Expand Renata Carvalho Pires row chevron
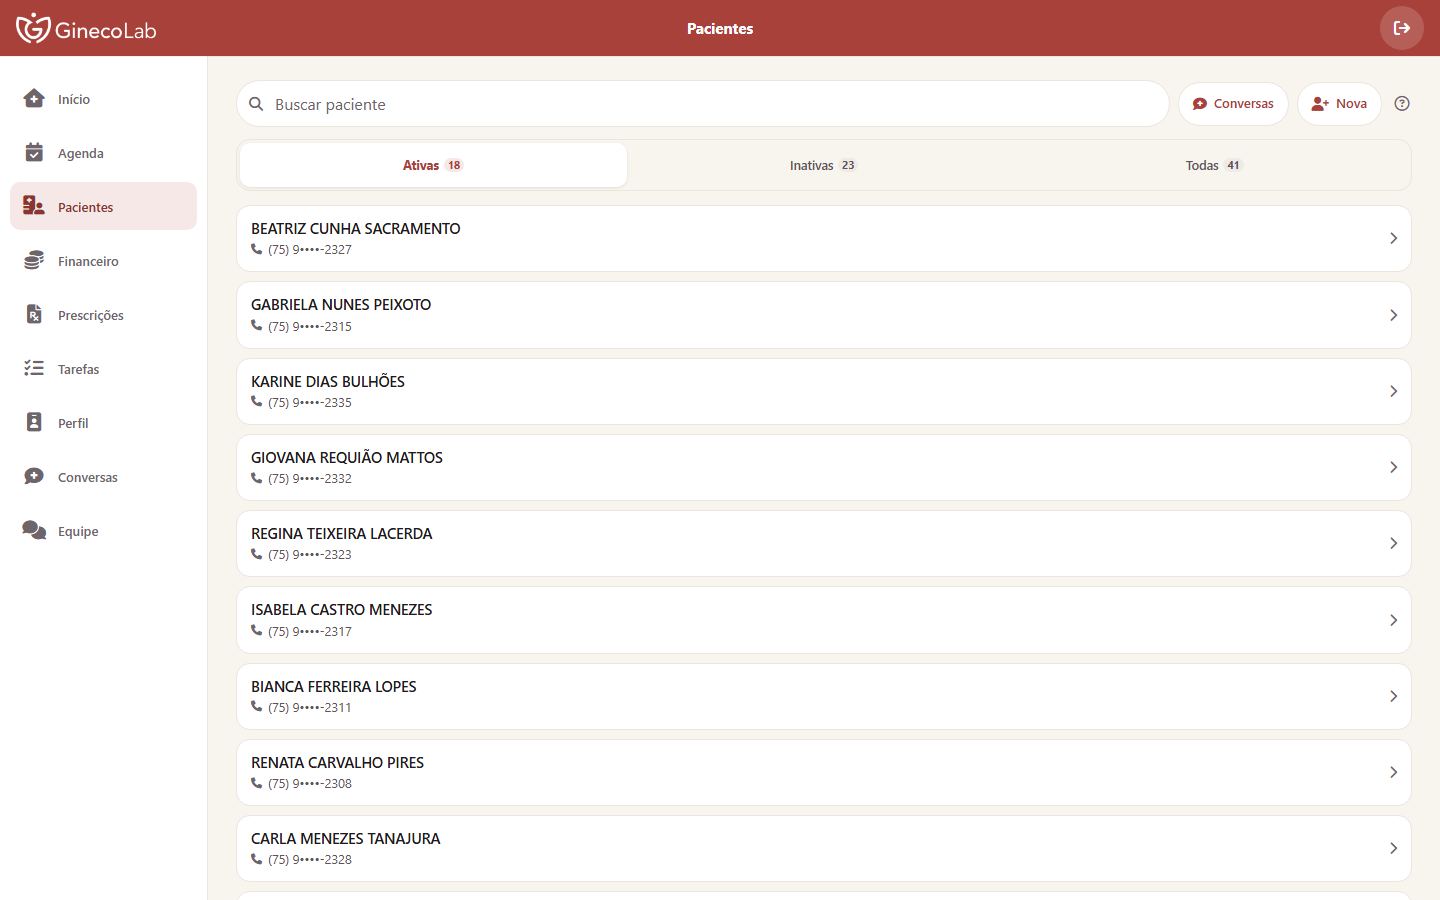The image size is (1440, 900). [x=1393, y=772]
